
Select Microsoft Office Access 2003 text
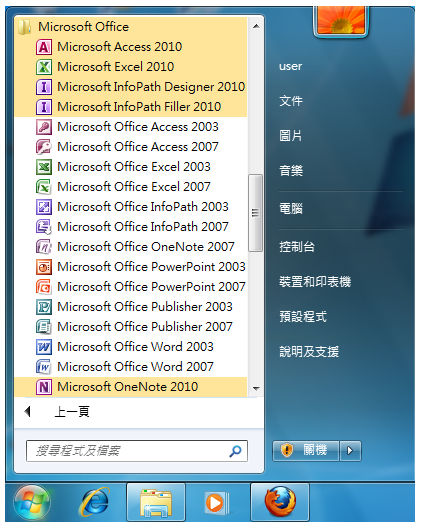pyautogui.click(x=138, y=127)
